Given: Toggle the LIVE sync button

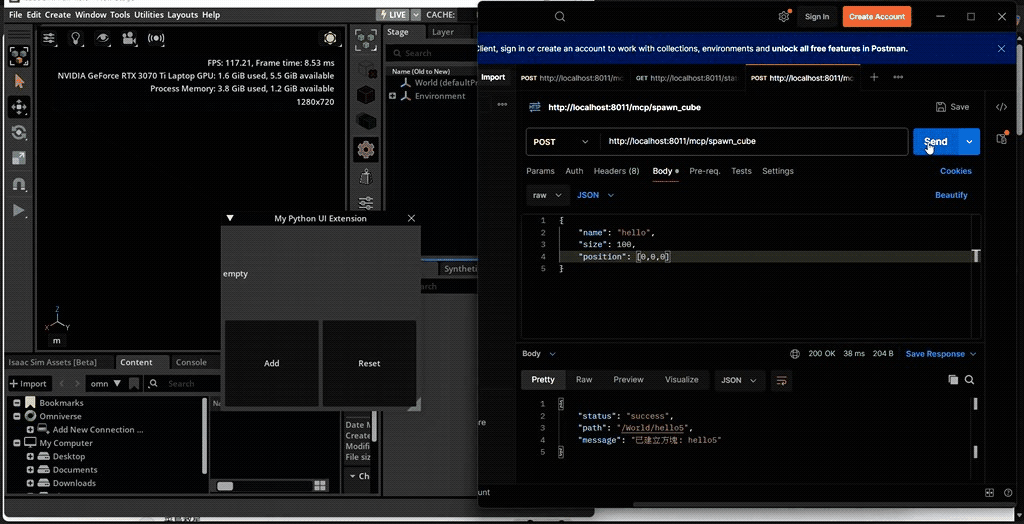Looking at the screenshot, I should click(392, 14).
